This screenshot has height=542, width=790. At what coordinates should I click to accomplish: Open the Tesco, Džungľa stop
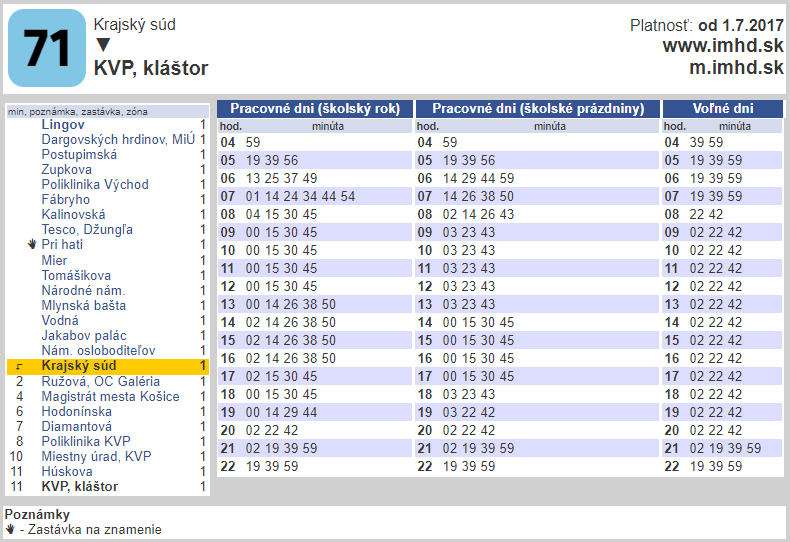tap(87, 230)
